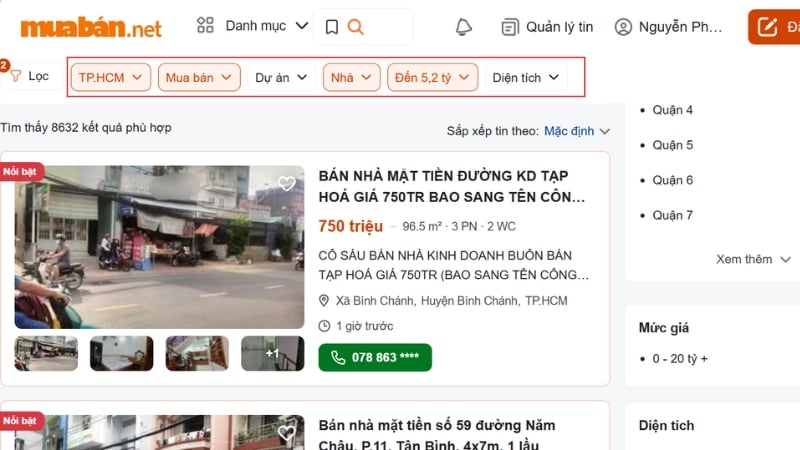Screen dimensions: 800x450
Task: Expand Xem thêm district list
Action: click(753, 259)
